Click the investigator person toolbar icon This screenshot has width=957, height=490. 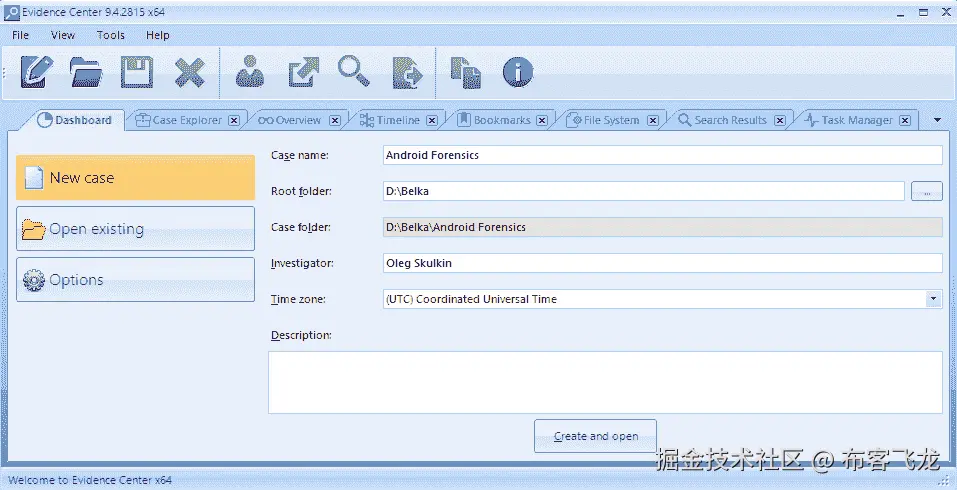[x=250, y=72]
